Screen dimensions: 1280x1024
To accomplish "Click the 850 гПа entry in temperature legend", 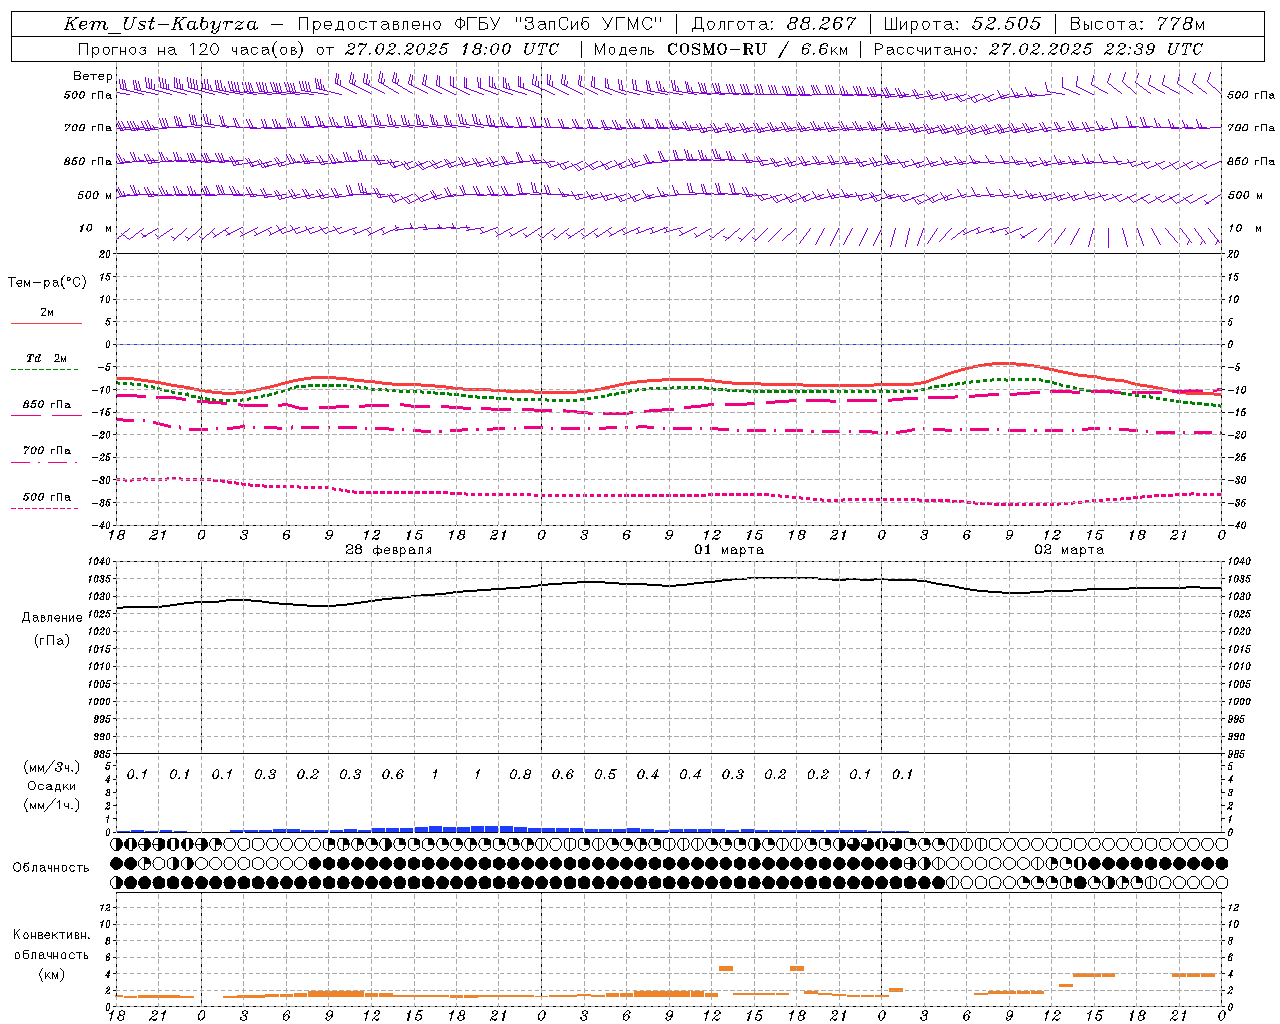I will [47, 405].
